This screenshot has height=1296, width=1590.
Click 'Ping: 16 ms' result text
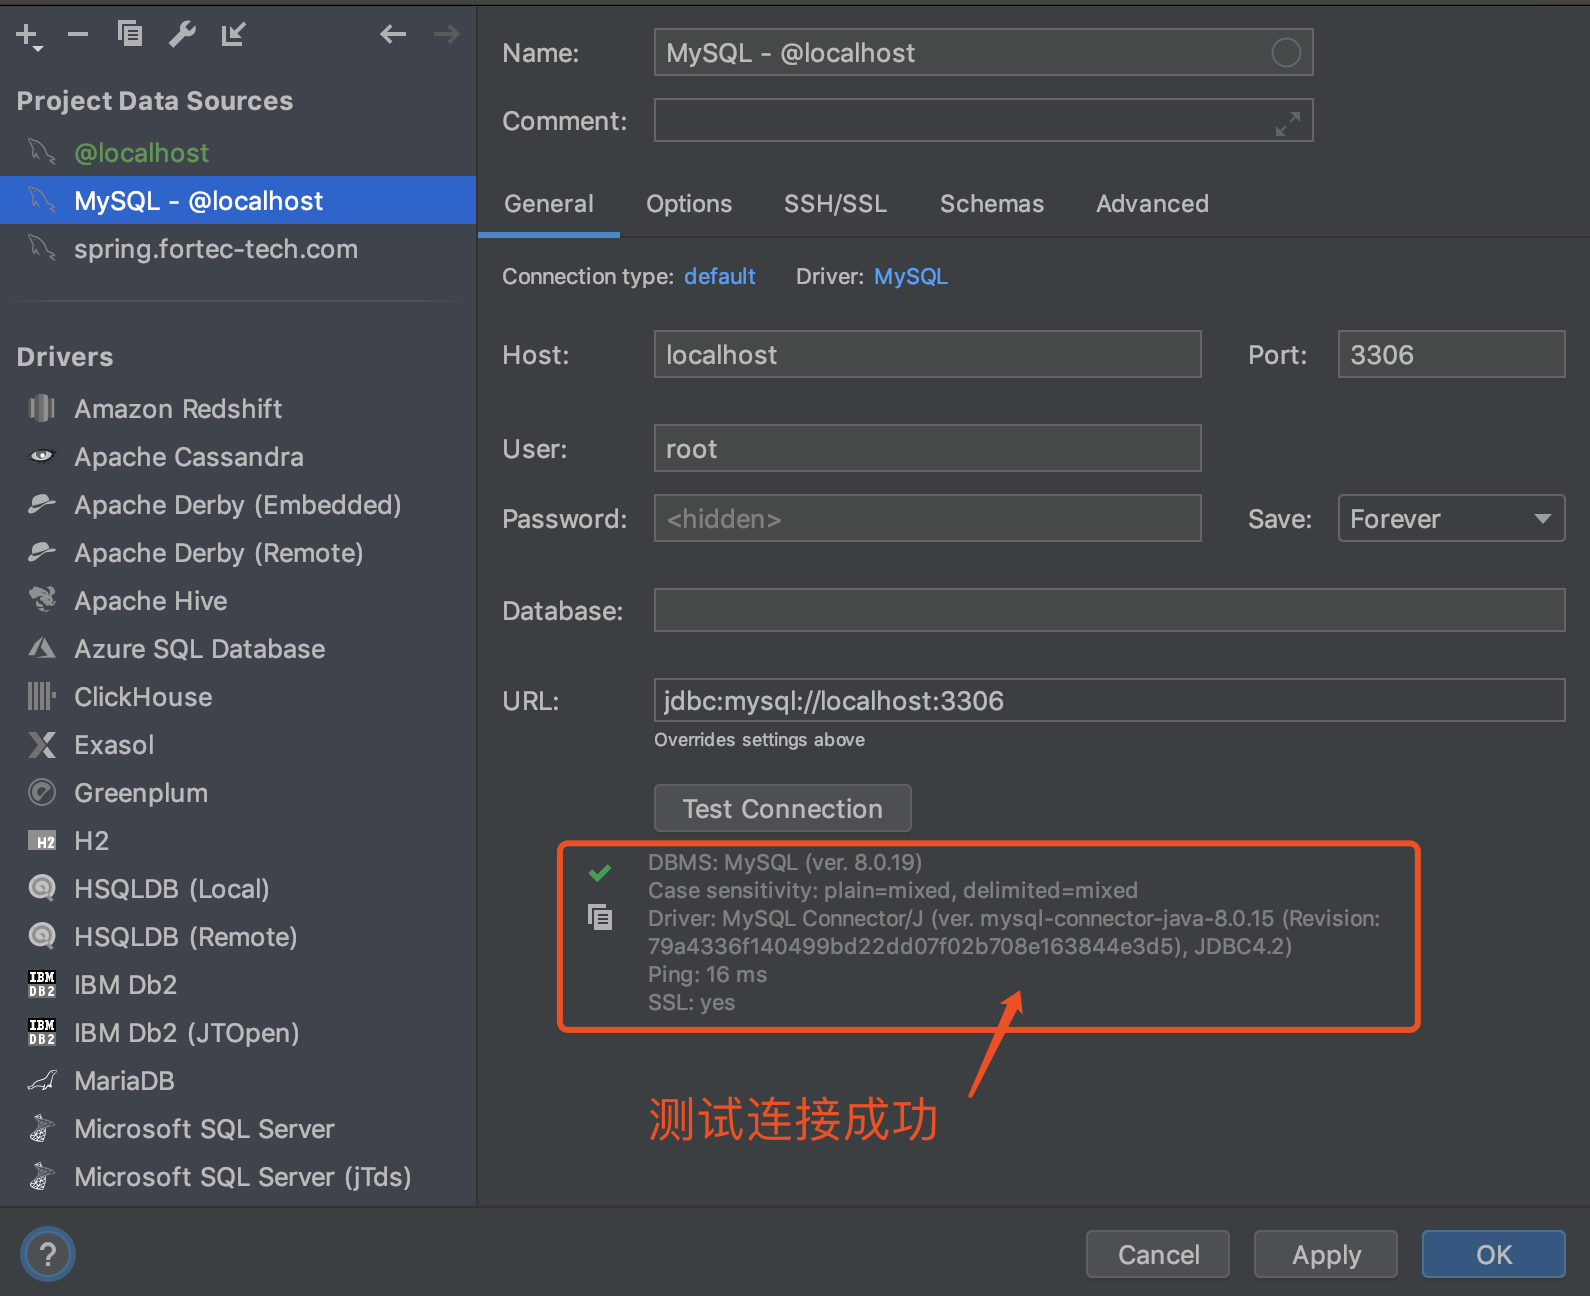click(x=707, y=974)
